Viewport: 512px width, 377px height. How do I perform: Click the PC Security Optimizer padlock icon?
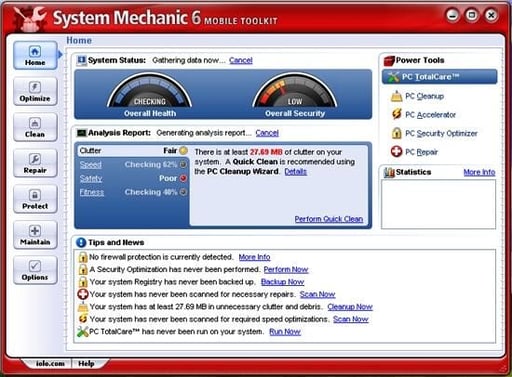pyautogui.click(x=396, y=133)
